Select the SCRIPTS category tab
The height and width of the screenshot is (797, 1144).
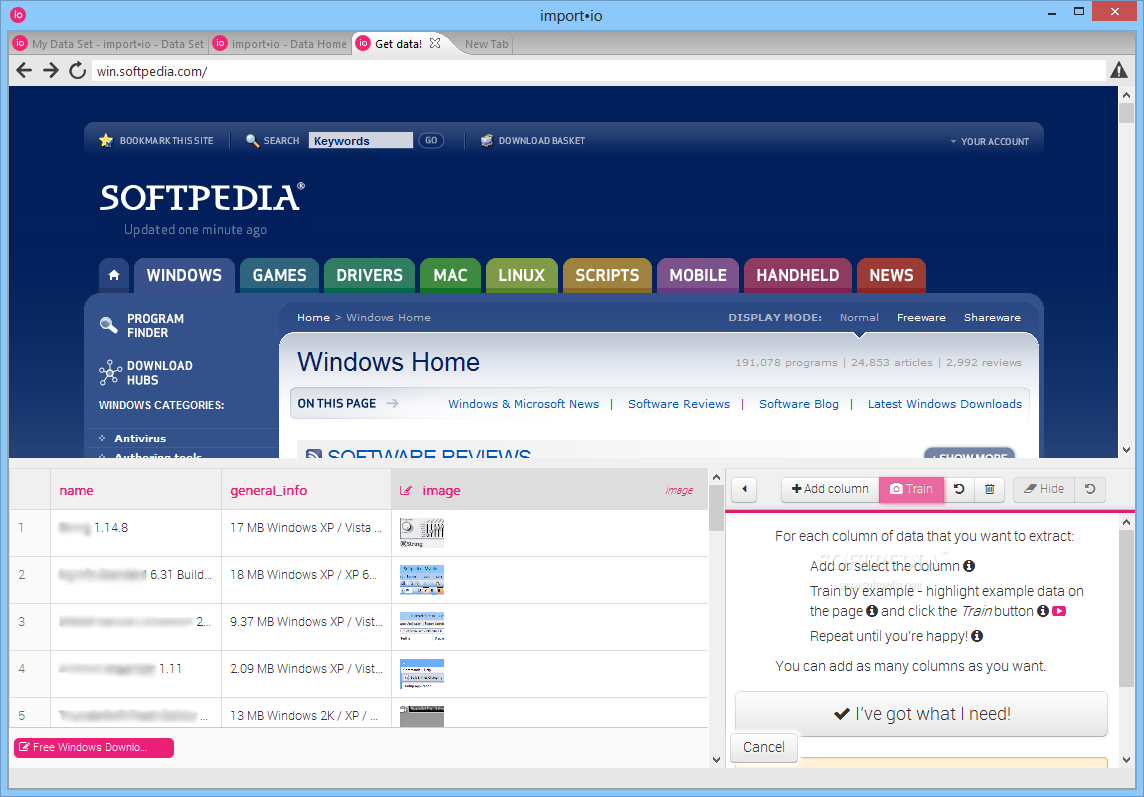pos(607,275)
